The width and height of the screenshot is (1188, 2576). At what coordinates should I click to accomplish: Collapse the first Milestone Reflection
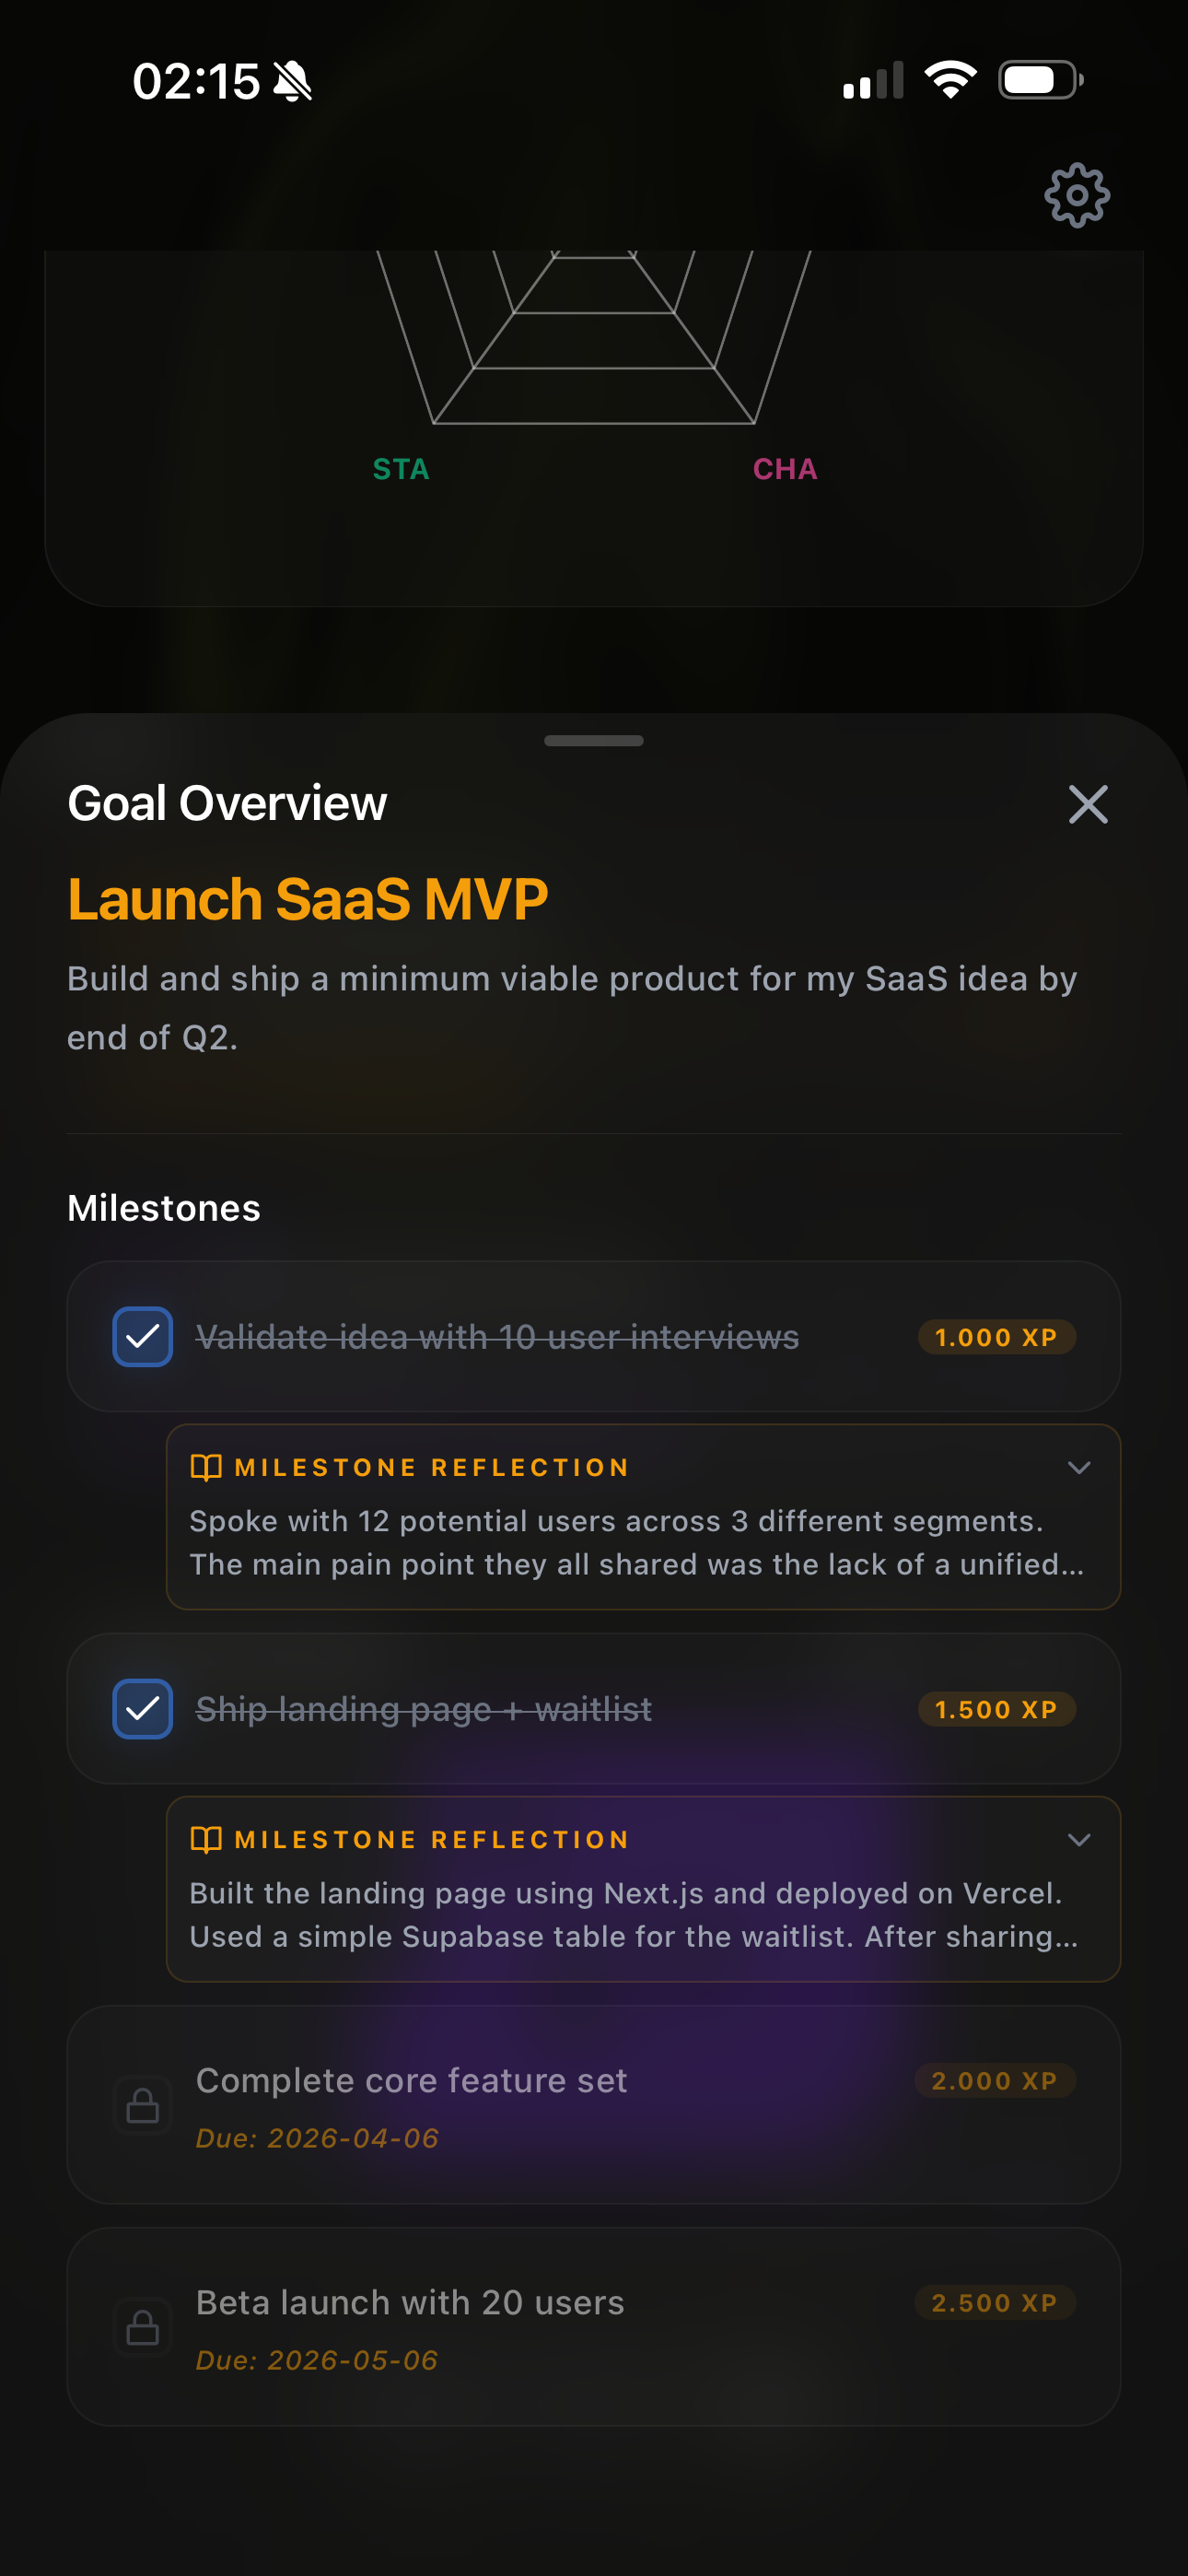click(x=1079, y=1467)
